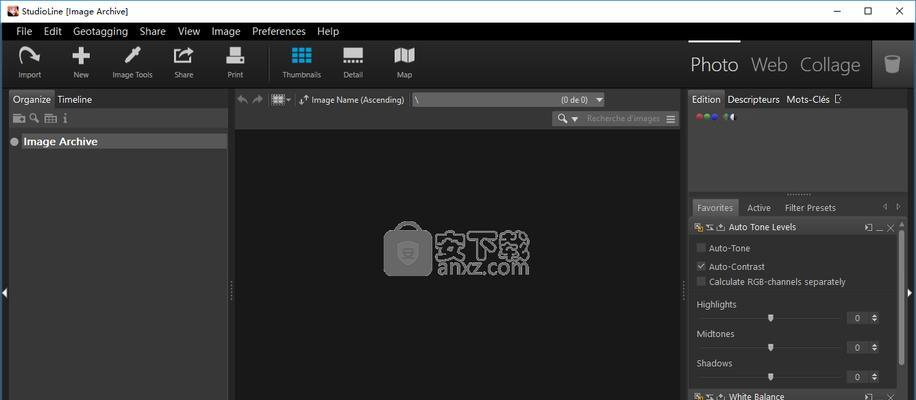
Task: Select the Filter Presets tab
Action: (810, 208)
